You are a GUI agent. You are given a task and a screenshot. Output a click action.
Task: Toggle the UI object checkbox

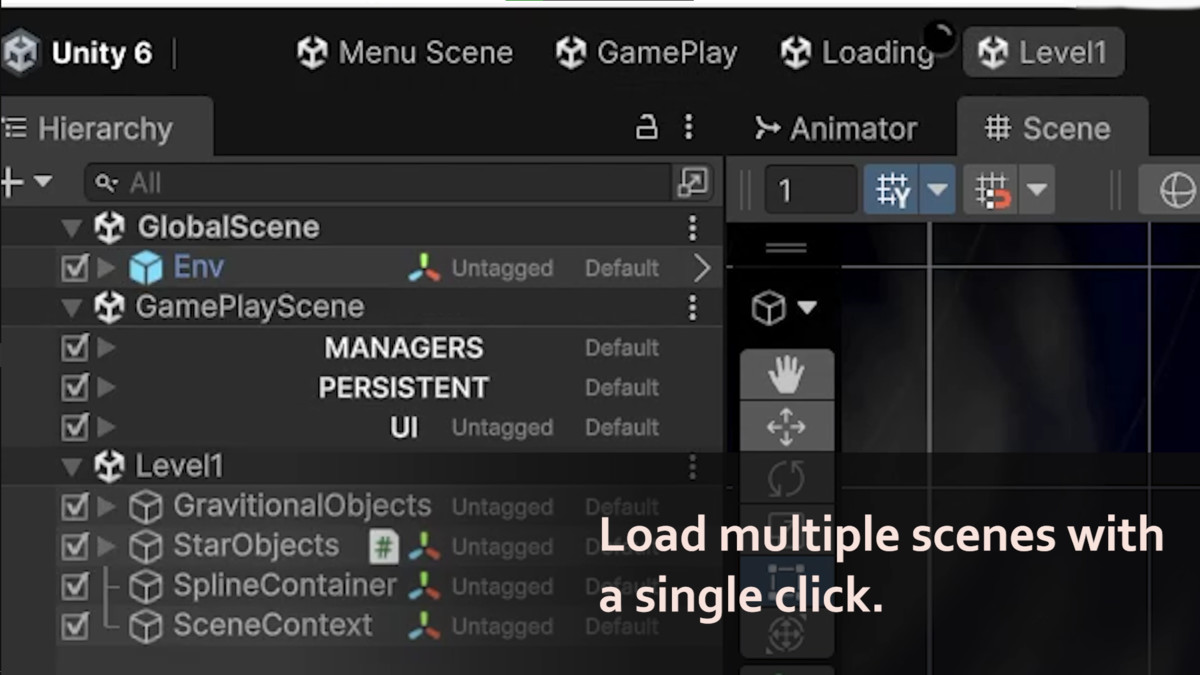pyautogui.click(x=75, y=428)
